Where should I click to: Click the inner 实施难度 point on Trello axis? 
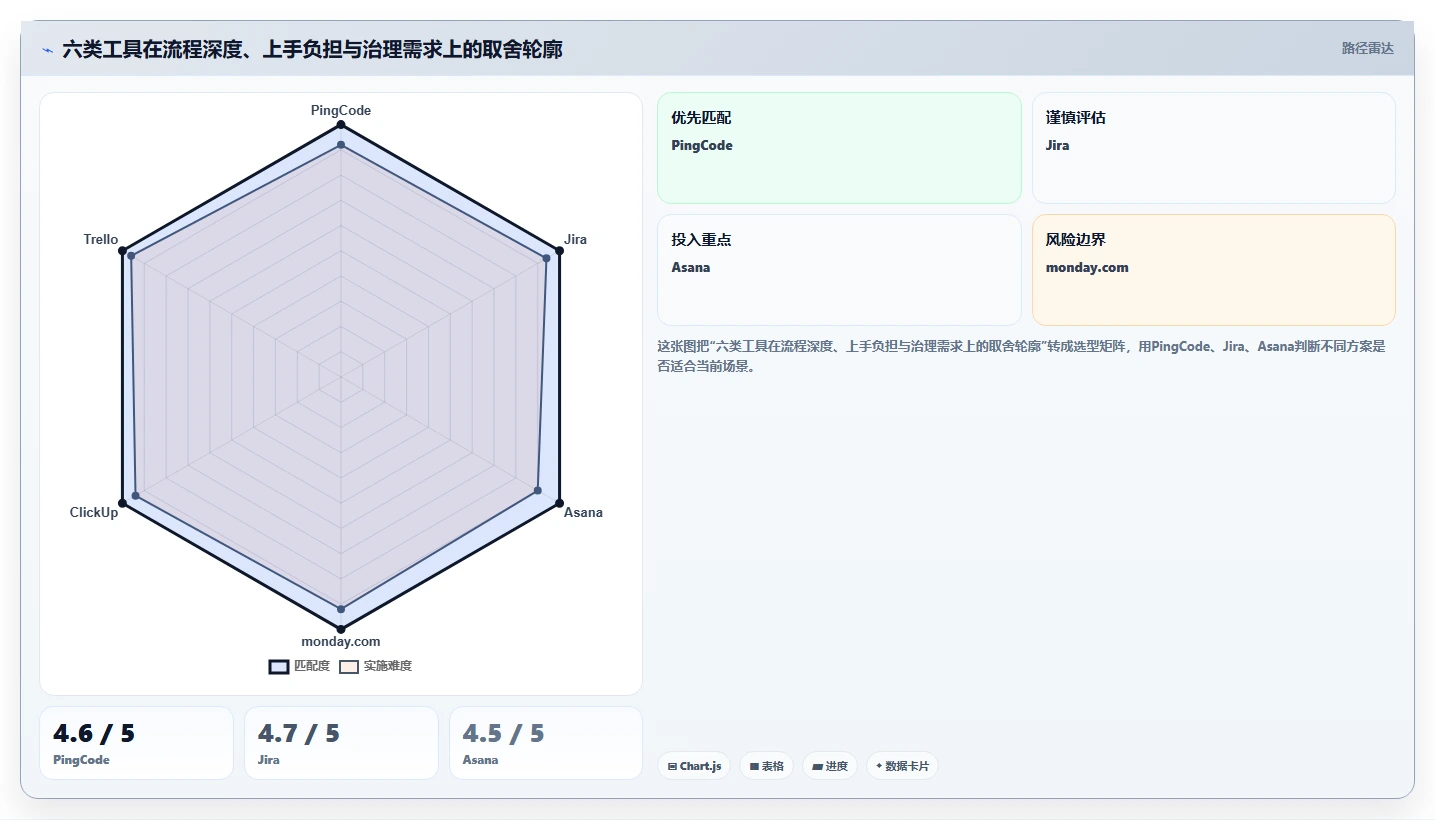point(131,256)
